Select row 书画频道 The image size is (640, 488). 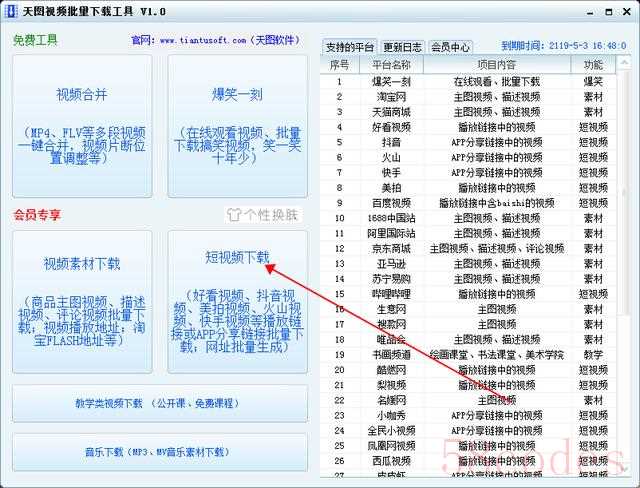[x=468, y=355]
